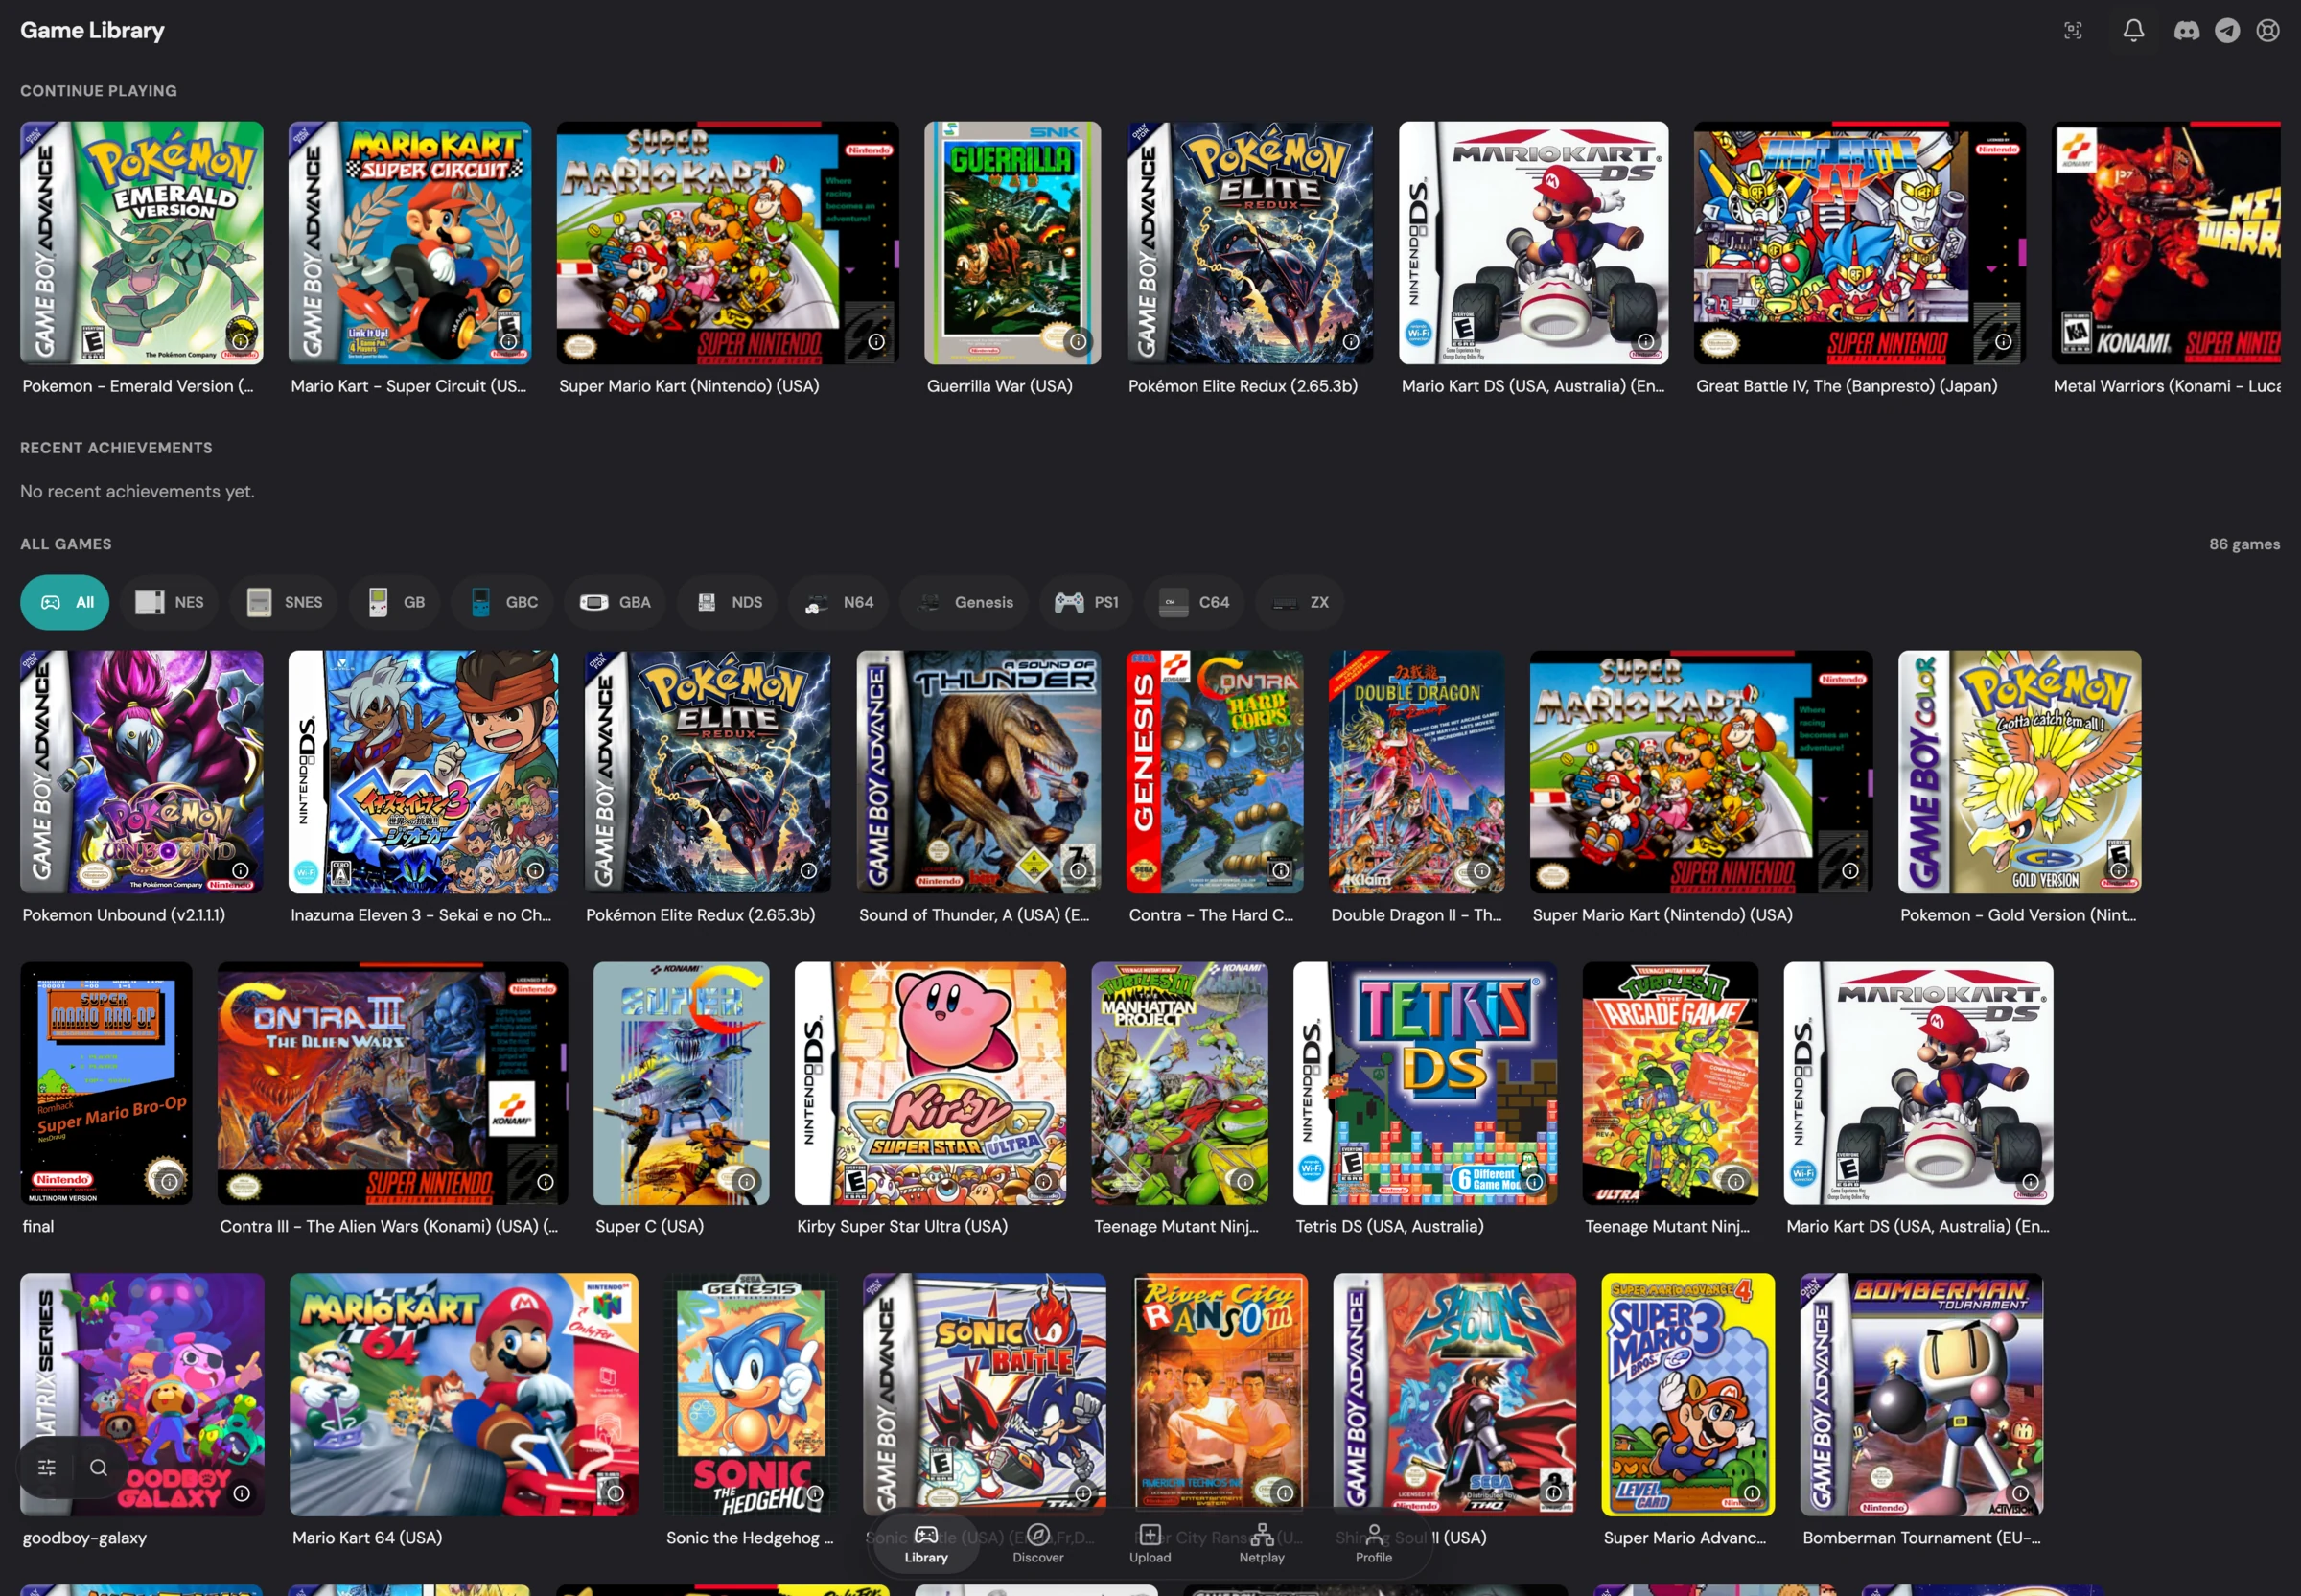Filter games by GBA platform
Image resolution: width=2301 pixels, height=1596 pixels.
615,602
